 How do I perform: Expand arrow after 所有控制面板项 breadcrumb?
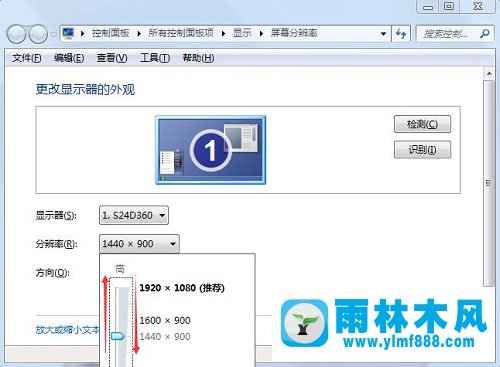tap(223, 34)
